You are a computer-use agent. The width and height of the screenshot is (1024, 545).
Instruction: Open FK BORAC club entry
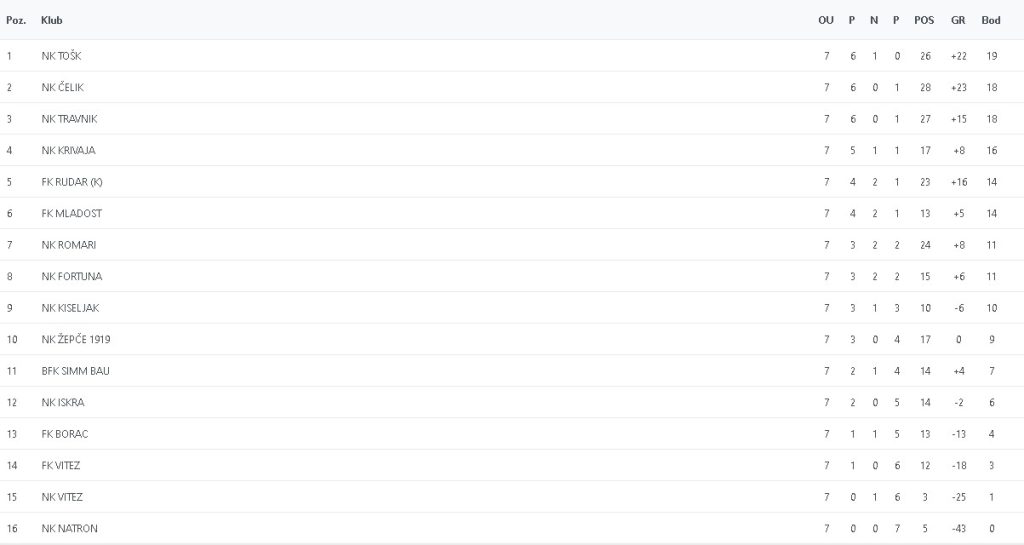click(x=65, y=434)
